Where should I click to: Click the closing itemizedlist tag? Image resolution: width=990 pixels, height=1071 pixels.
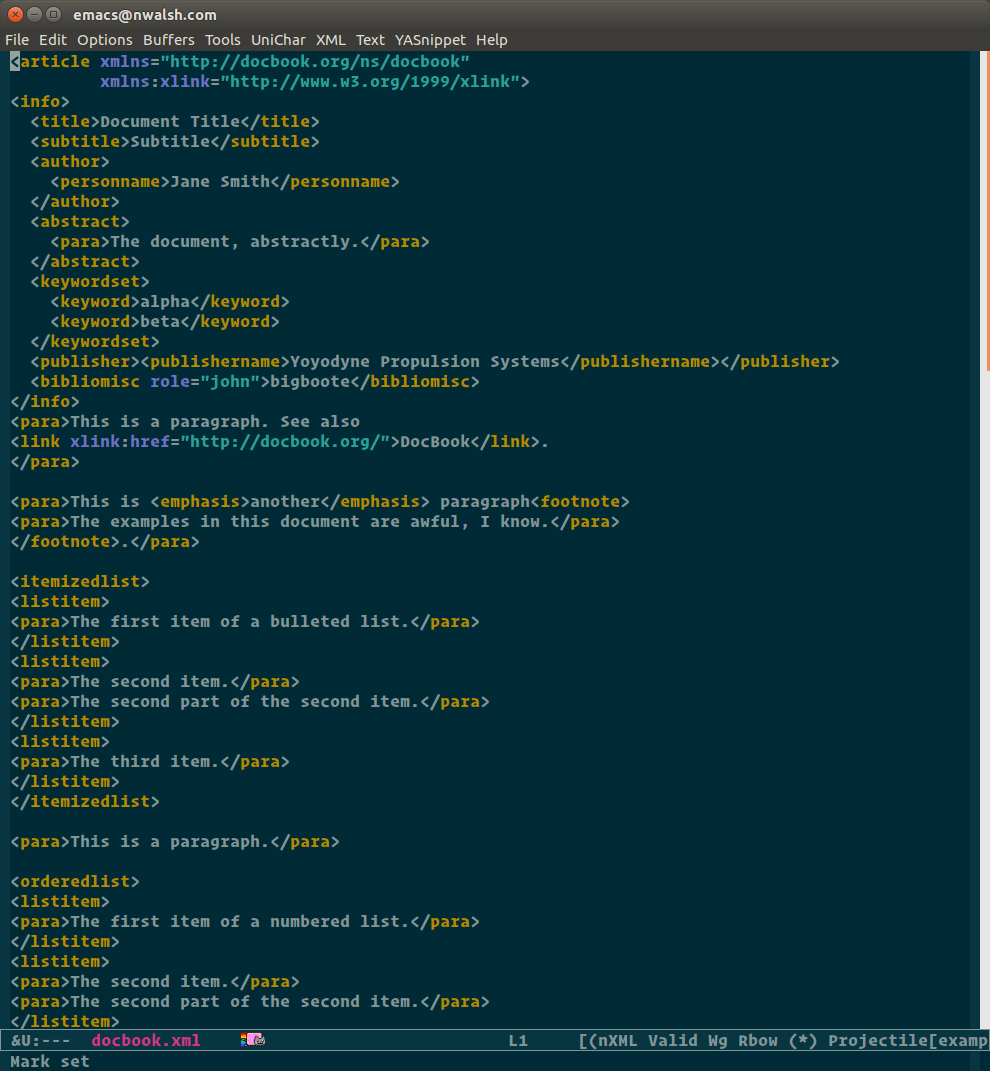pos(85,801)
